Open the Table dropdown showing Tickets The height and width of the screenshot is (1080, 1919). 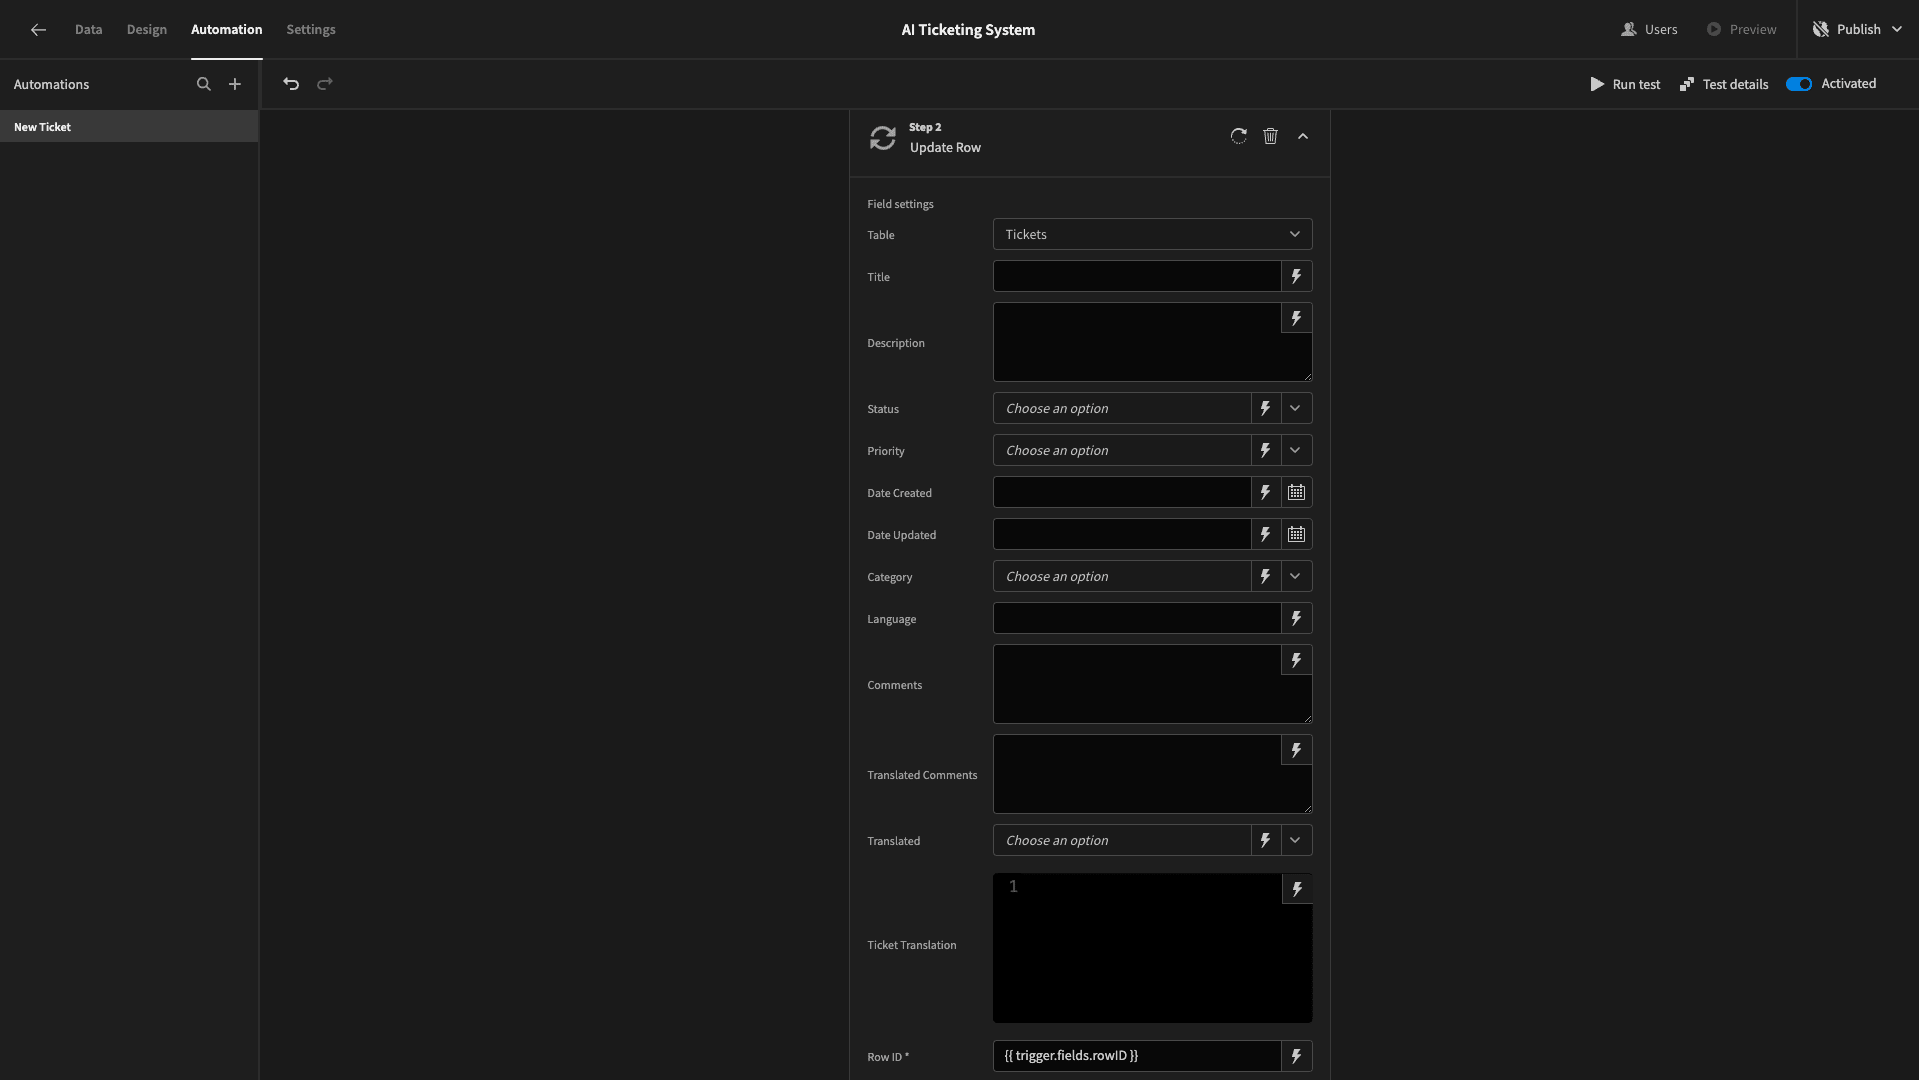(x=1152, y=234)
